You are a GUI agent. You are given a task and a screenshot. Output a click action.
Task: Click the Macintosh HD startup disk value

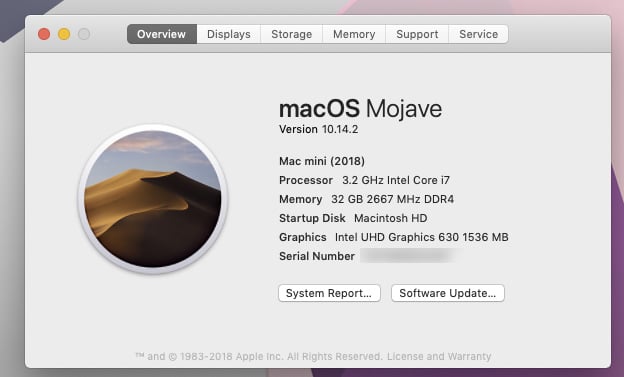tap(390, 218)
